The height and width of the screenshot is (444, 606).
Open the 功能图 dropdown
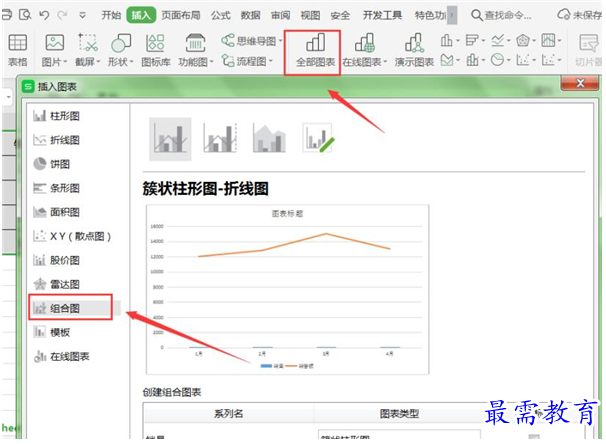click(x=196, y=50)
